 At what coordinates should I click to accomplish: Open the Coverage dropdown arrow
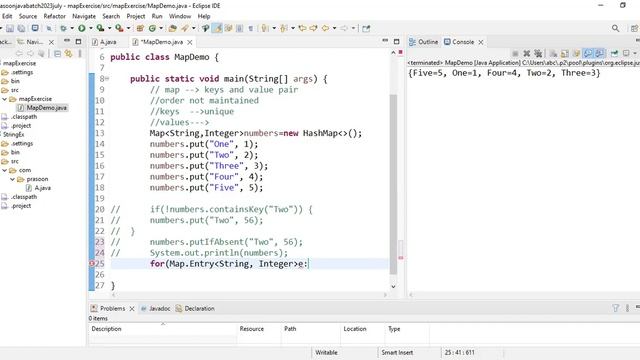[109, 28]
